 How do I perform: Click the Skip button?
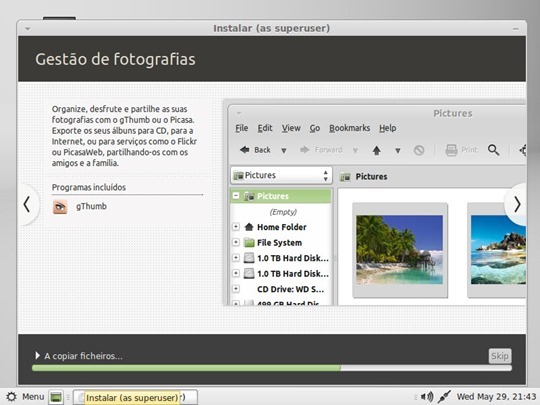pos(500,356)
